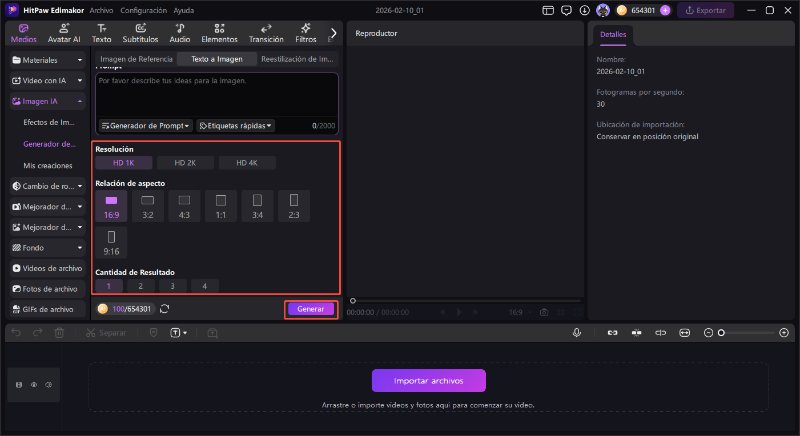
Task: Click the layout panel icon in title bar
Action: (548, 10)
